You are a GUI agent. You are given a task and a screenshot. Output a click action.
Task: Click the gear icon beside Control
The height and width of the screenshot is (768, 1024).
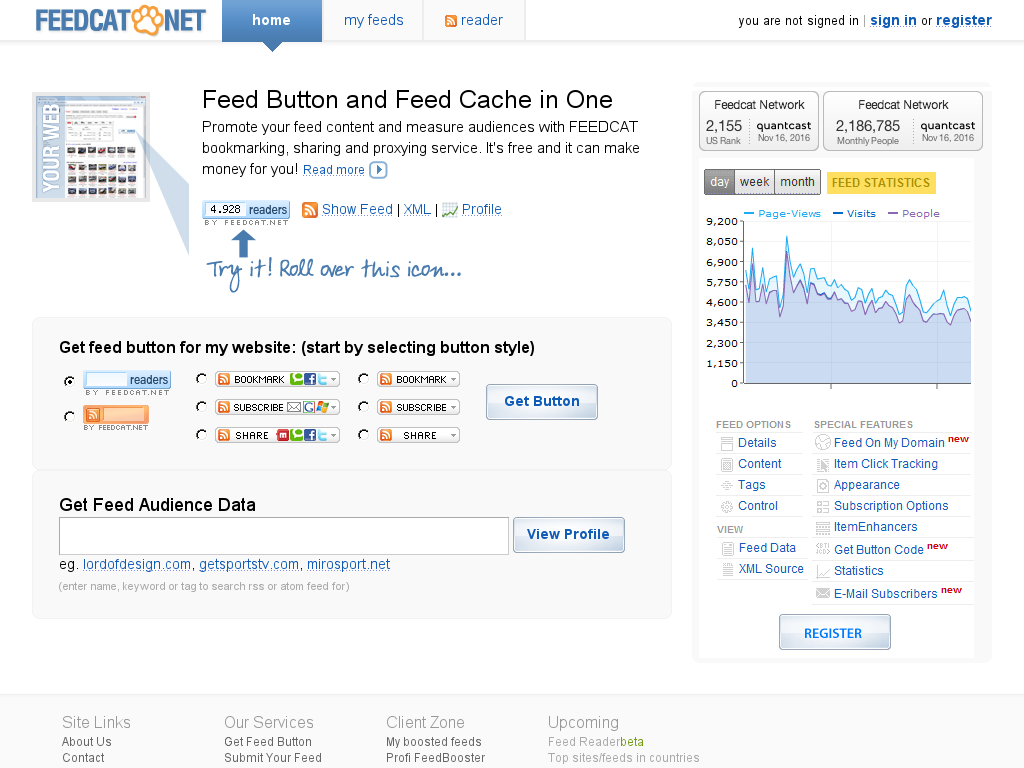pyautogui.click(x=727, y=506)
